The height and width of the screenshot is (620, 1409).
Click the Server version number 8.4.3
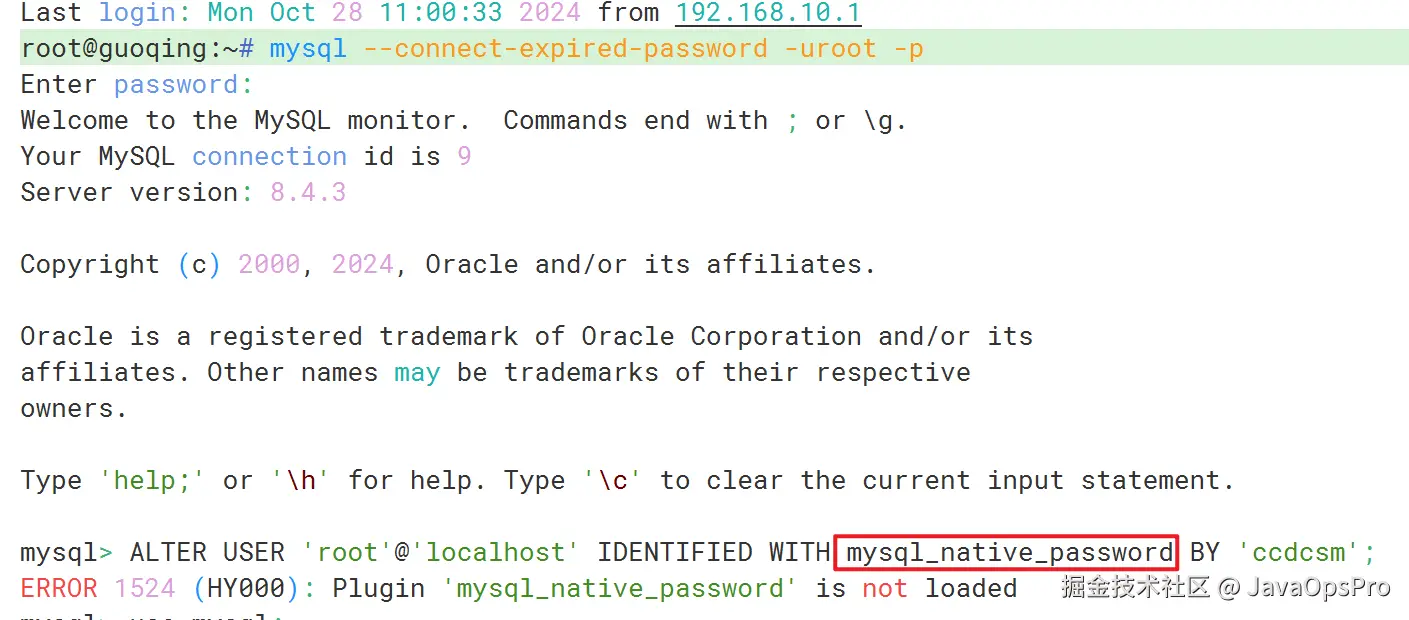tap(308, 192)
